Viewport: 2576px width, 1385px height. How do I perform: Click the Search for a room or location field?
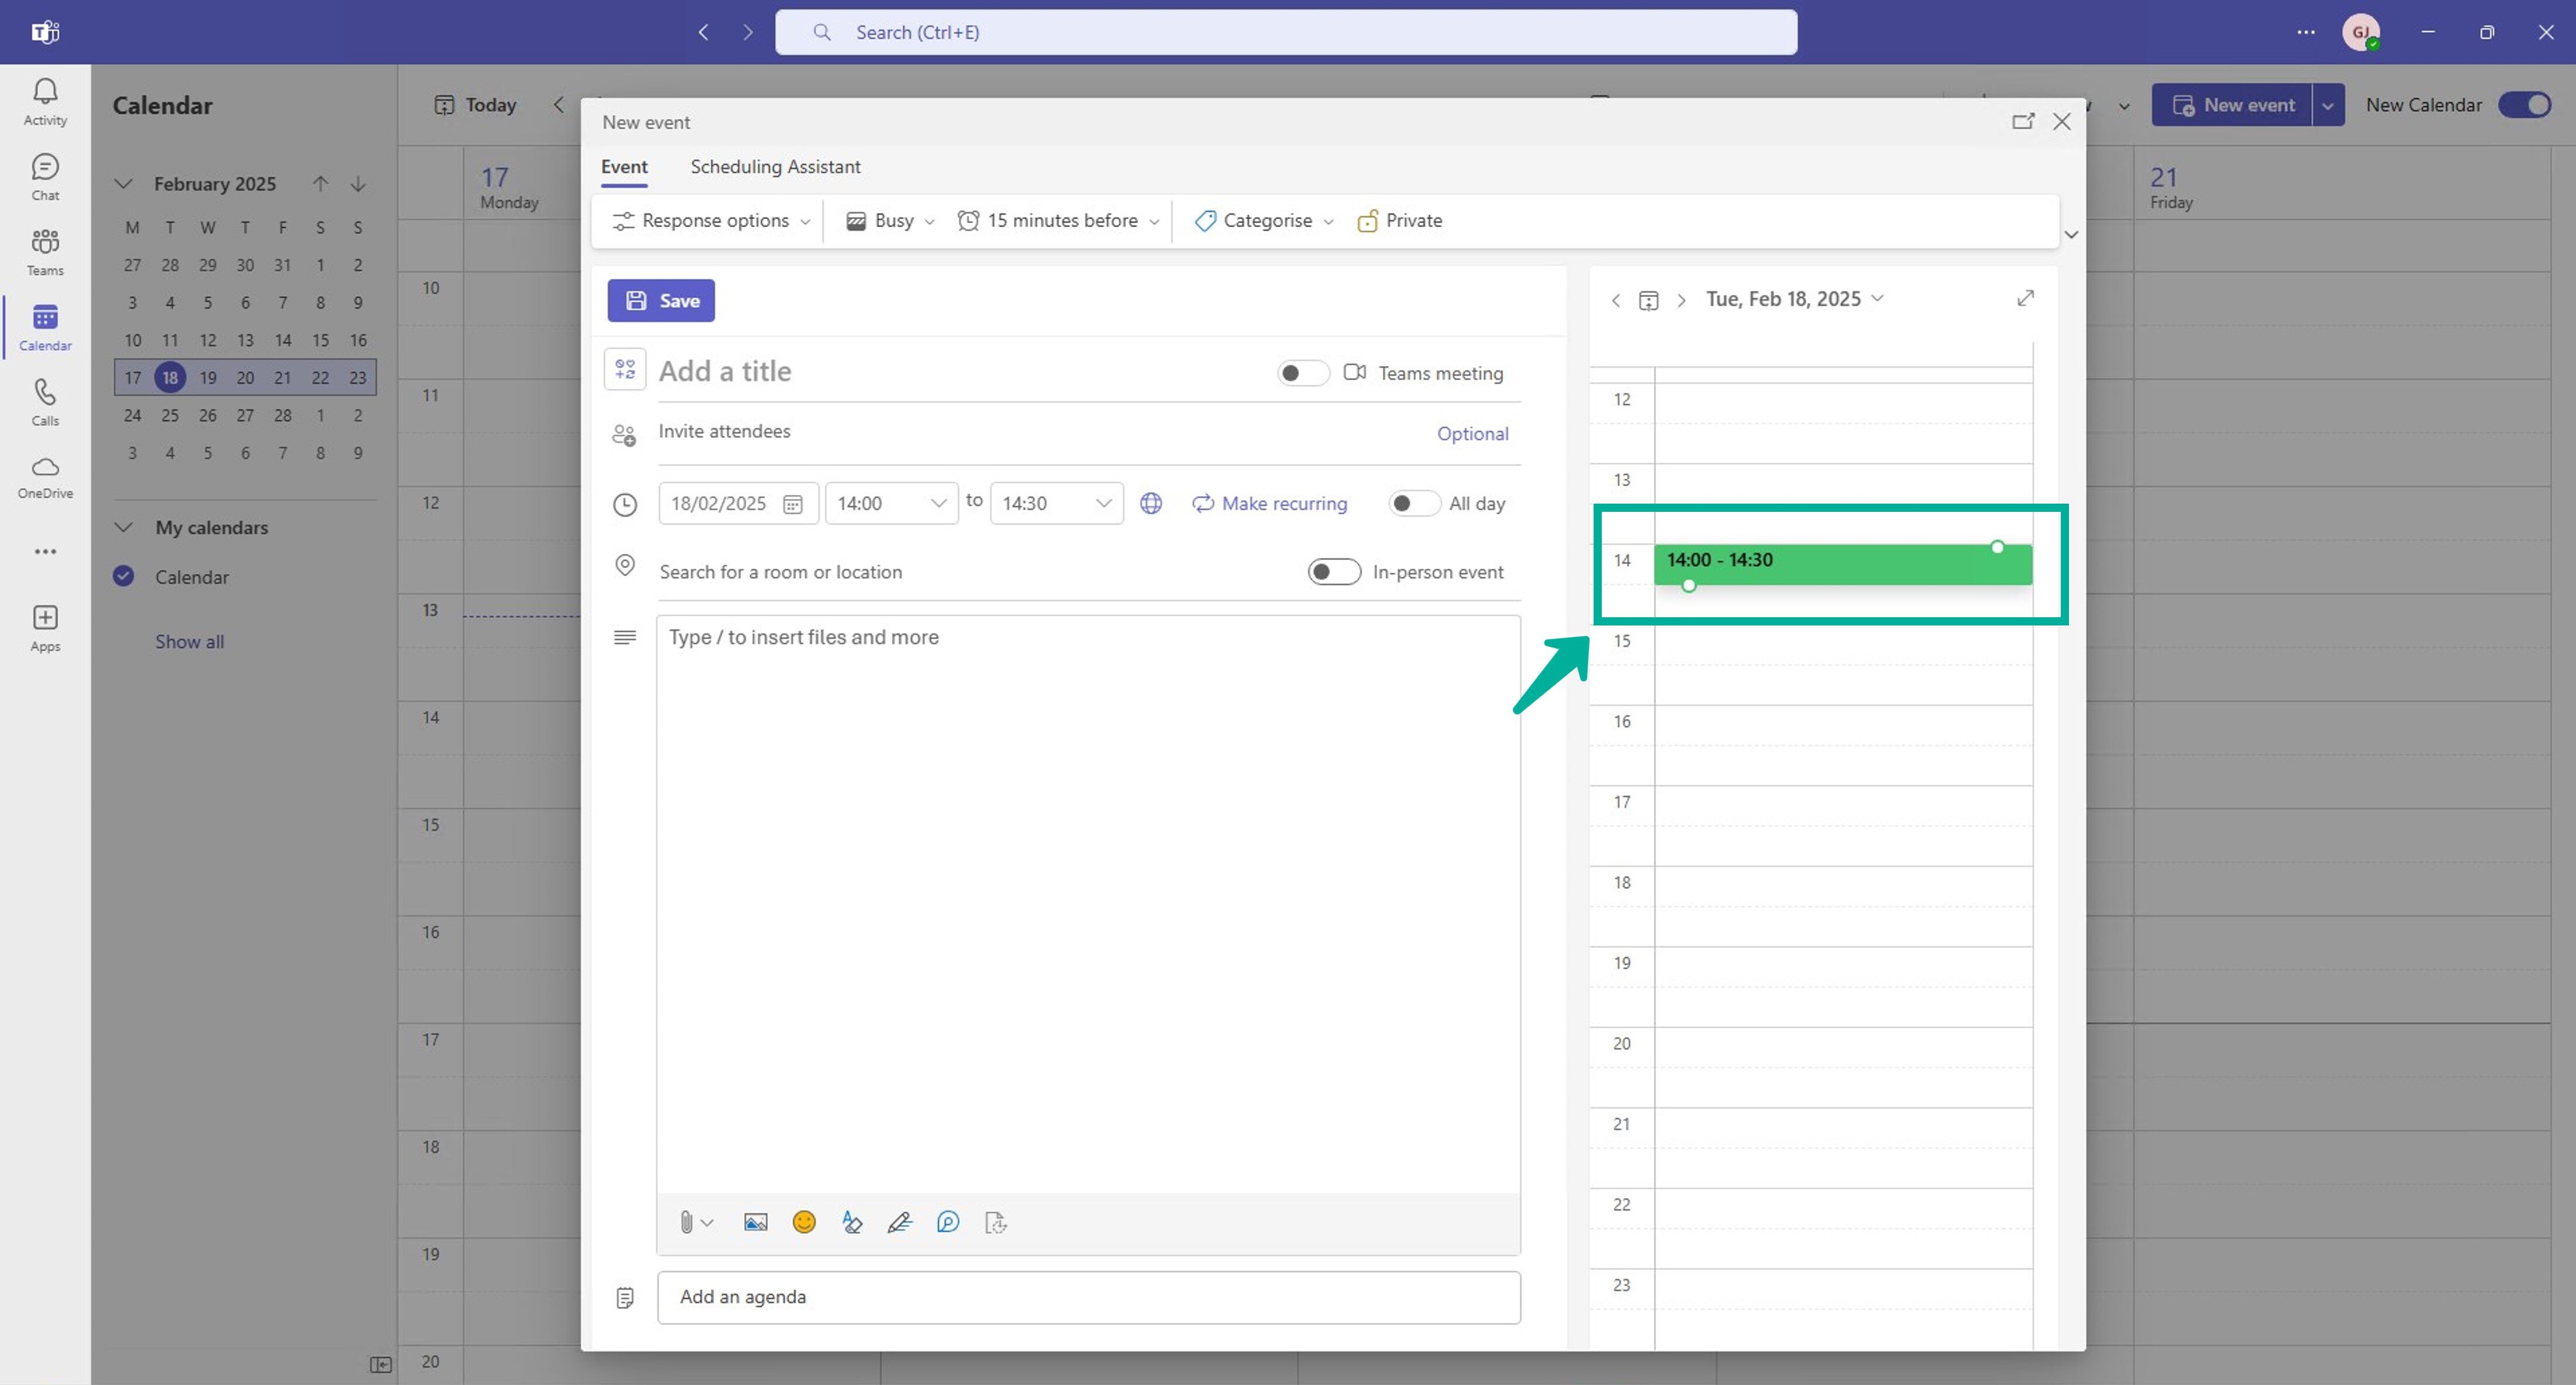[x=975, y=572]
